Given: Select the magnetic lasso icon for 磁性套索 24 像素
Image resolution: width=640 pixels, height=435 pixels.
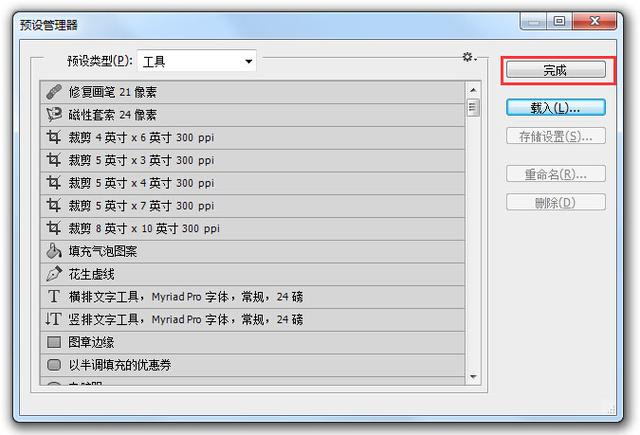Looking at the screenshot, I should click(x=54, y=115).
